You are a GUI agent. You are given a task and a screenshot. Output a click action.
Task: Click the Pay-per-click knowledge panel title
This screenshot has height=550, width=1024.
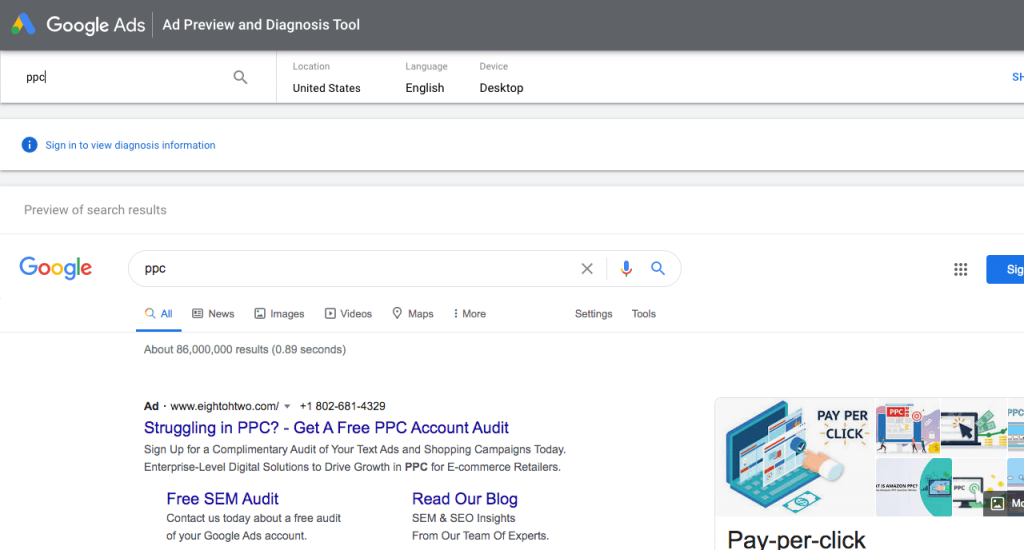[x=796, y=540]
